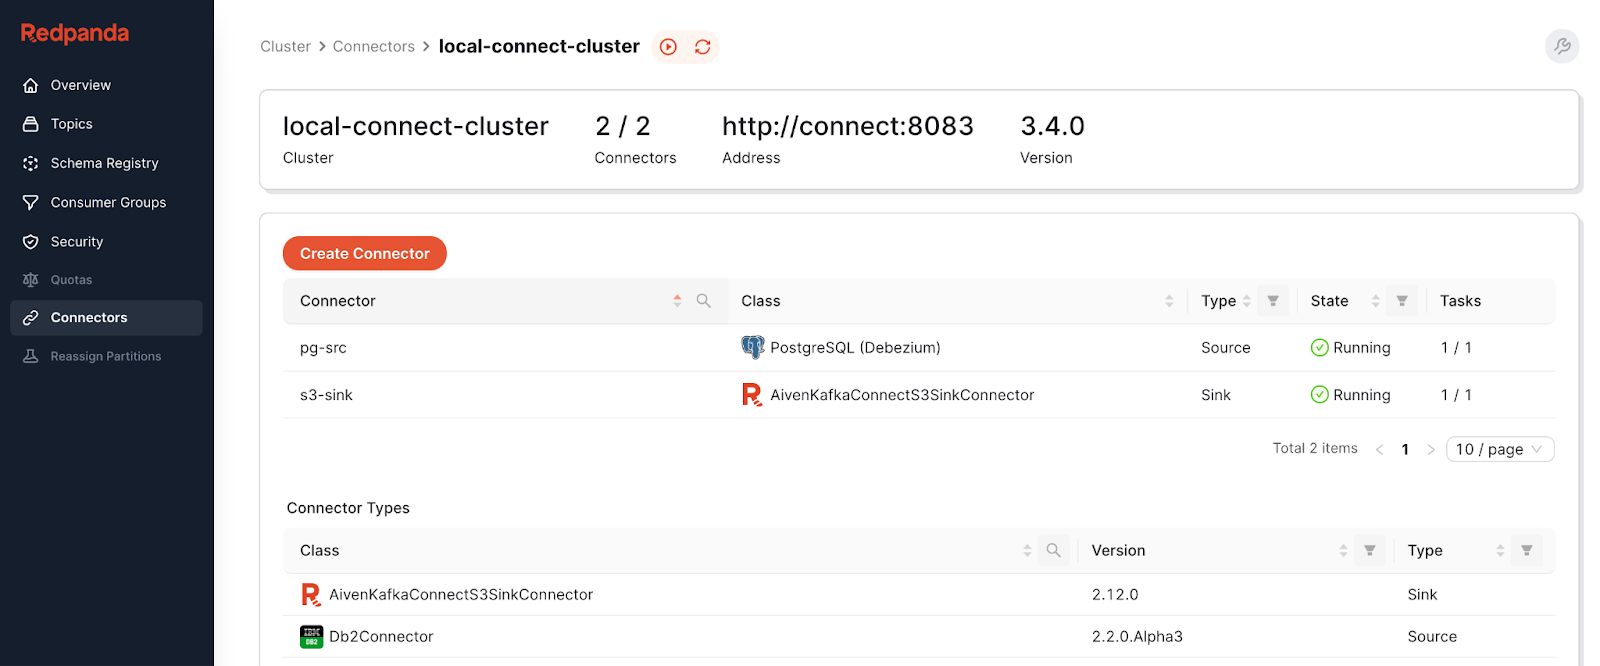Click the Connector Types Class search icon
Image resolution: width=1600 pixels, height=666 pixels.
(x=1053, y=551)
